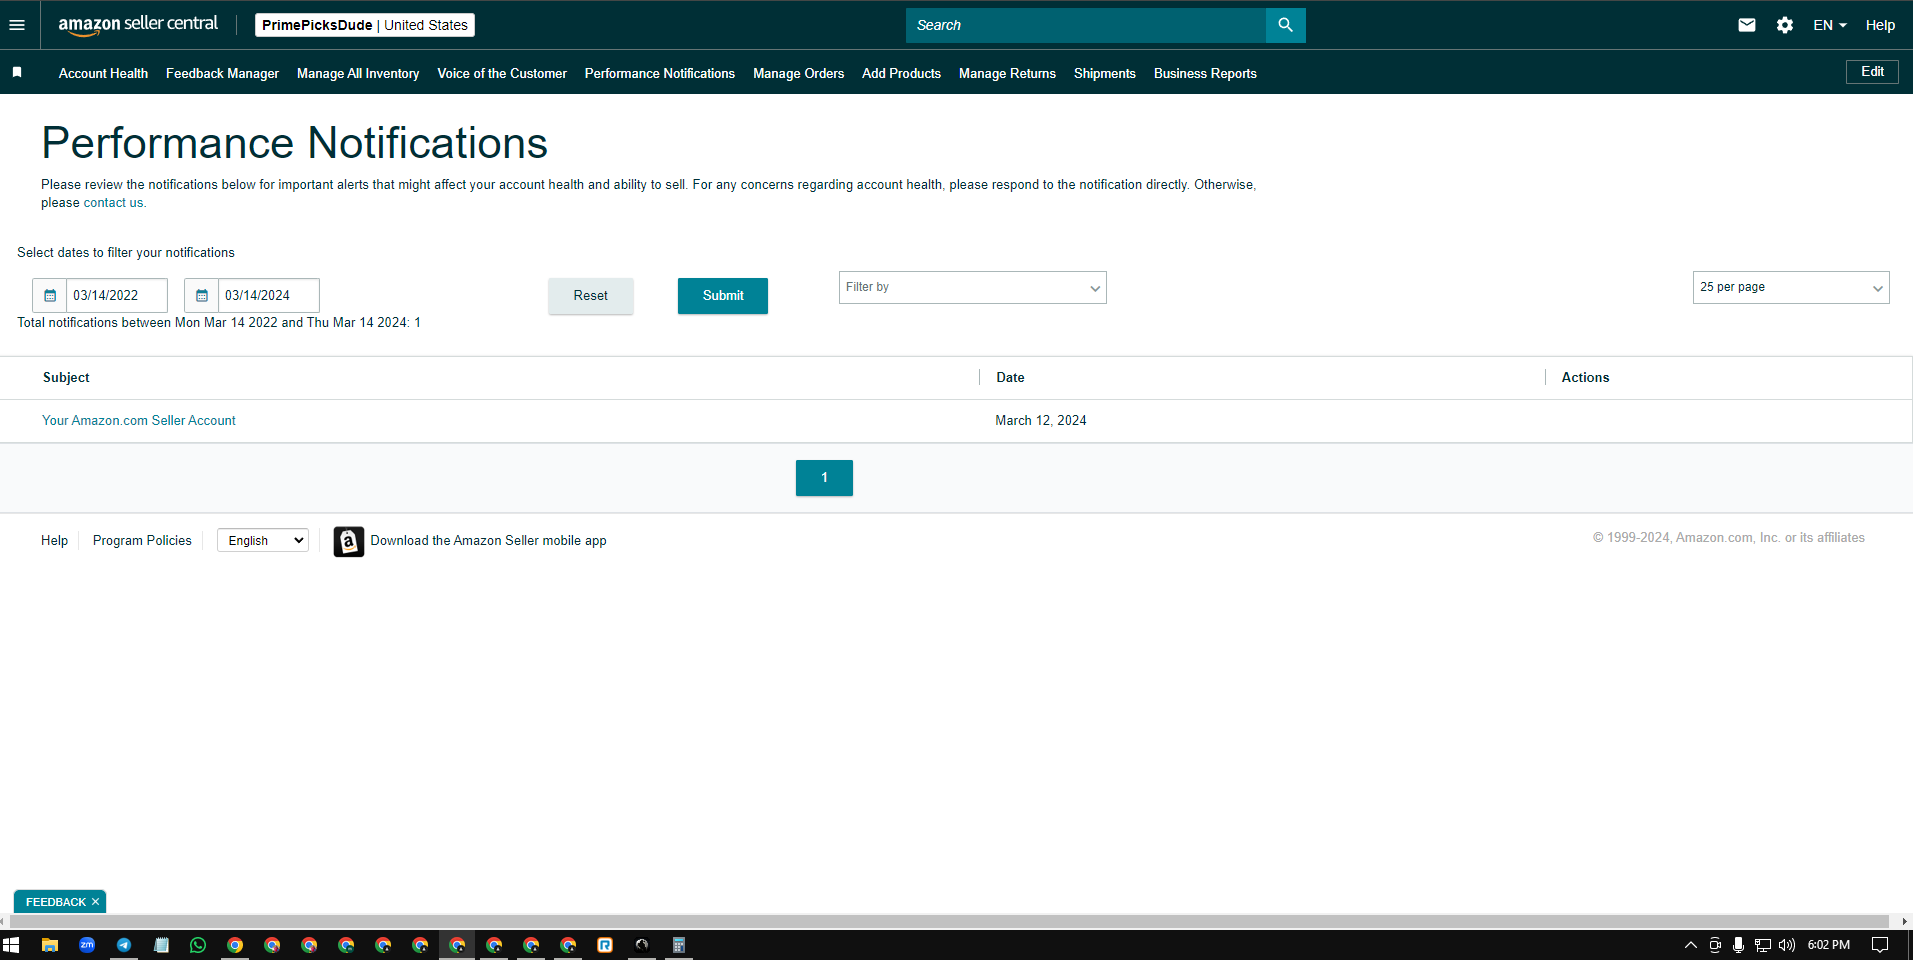Image resolution: width=1913 pixels, height=960 pixels.
Task: Open Manage Returns
Action: (1007, 73)
